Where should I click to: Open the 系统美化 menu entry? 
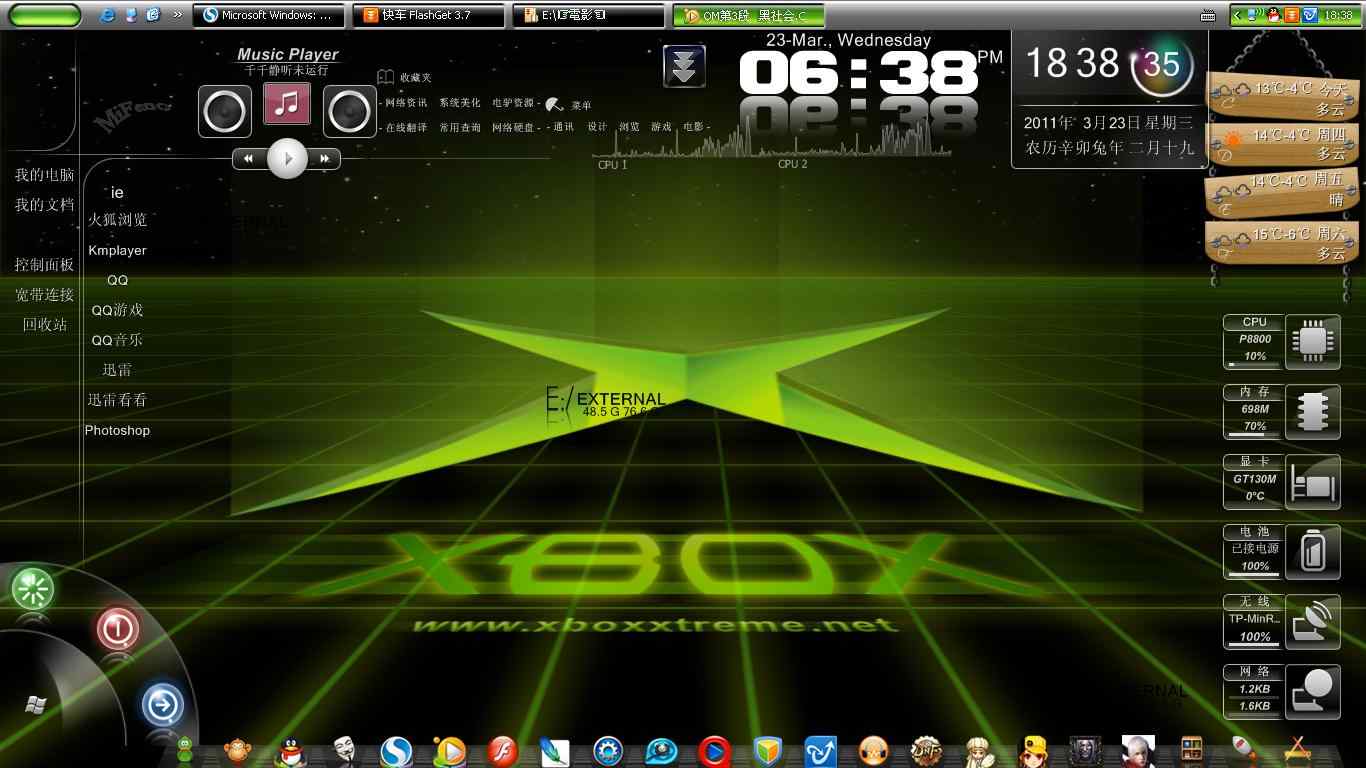(x=460, y=103)
